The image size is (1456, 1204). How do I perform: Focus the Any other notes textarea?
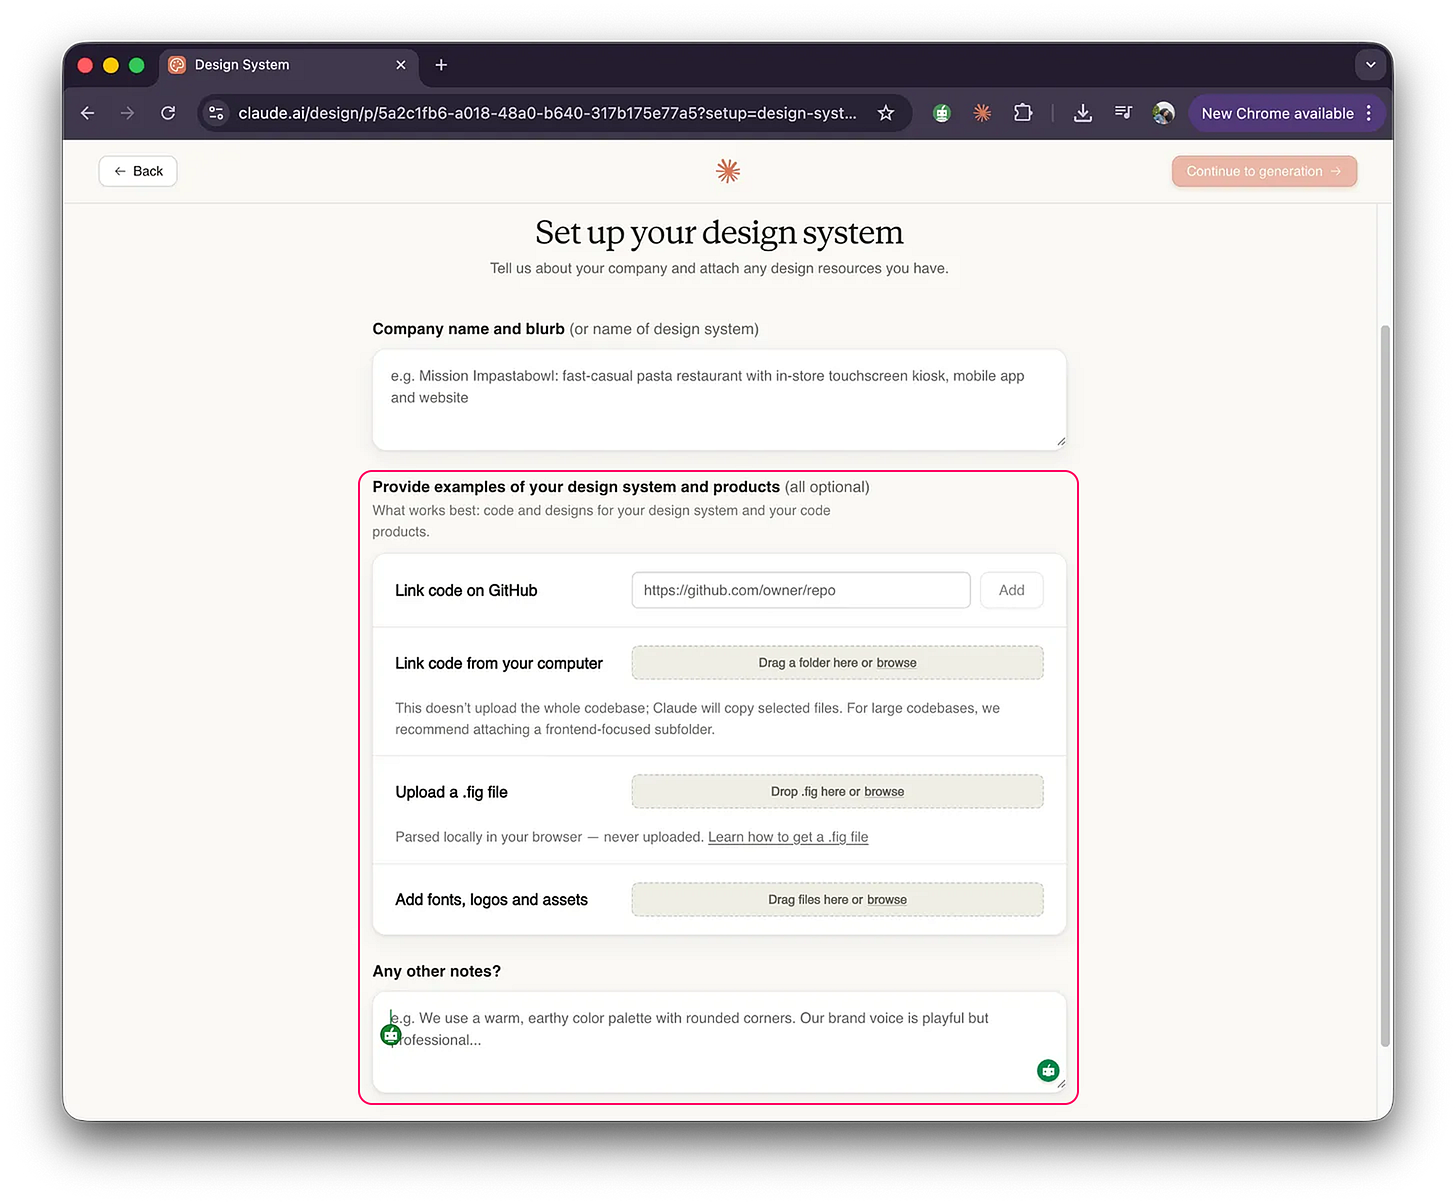click(719, 1042)
